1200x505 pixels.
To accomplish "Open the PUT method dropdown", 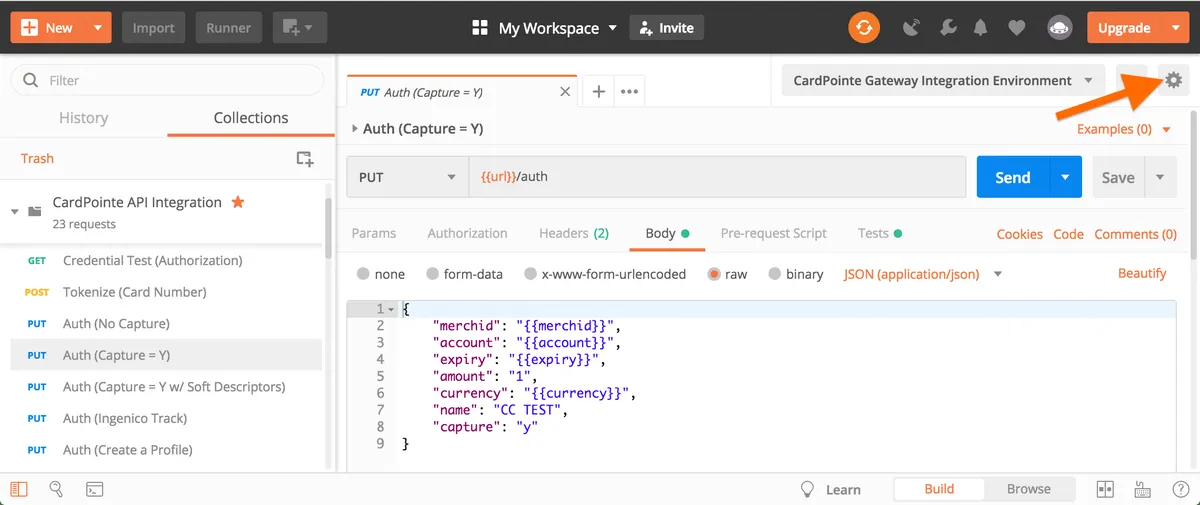I will [x=407, y=177].
